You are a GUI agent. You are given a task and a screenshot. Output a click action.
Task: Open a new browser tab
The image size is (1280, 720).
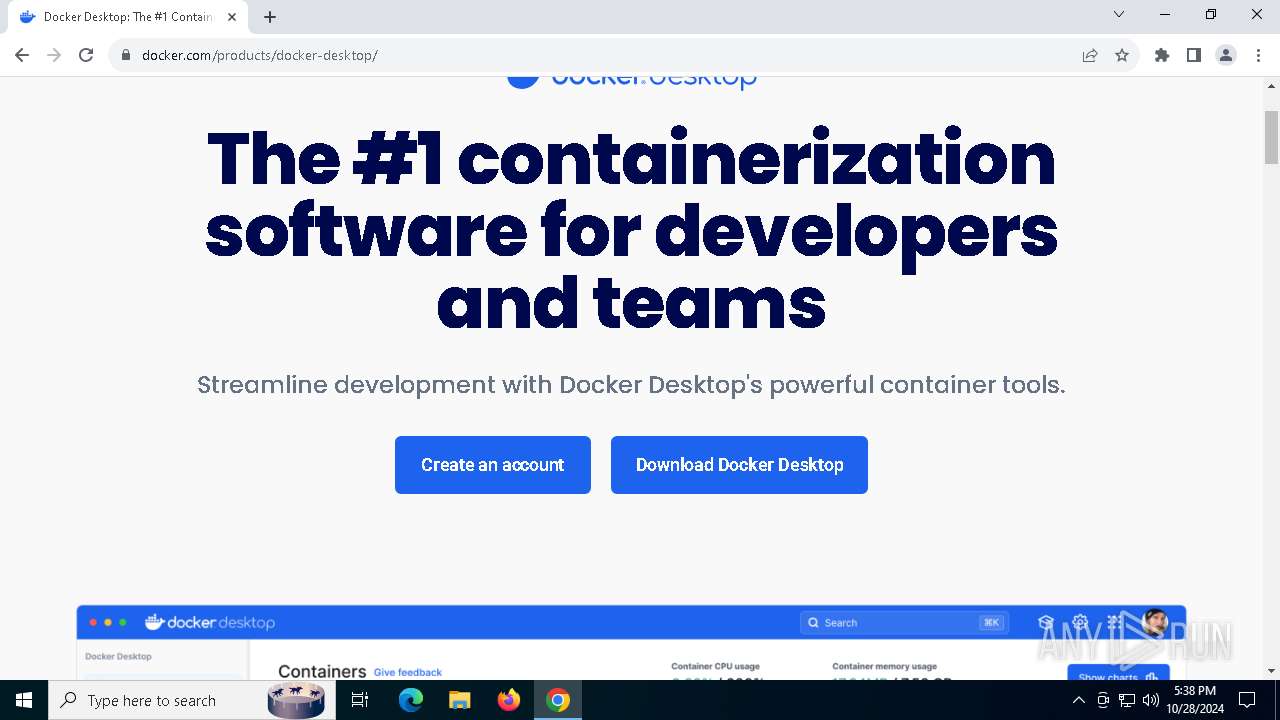pyautogui.click(x=270, y=17)
